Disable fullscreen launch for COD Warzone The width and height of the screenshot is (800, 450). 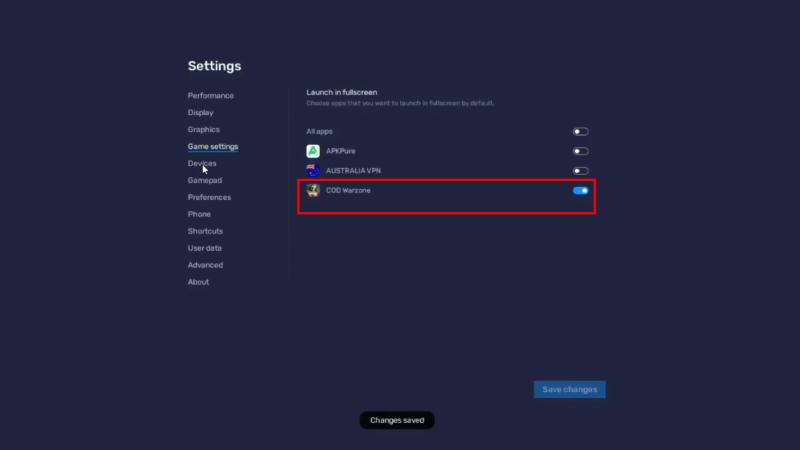[580, 190]
